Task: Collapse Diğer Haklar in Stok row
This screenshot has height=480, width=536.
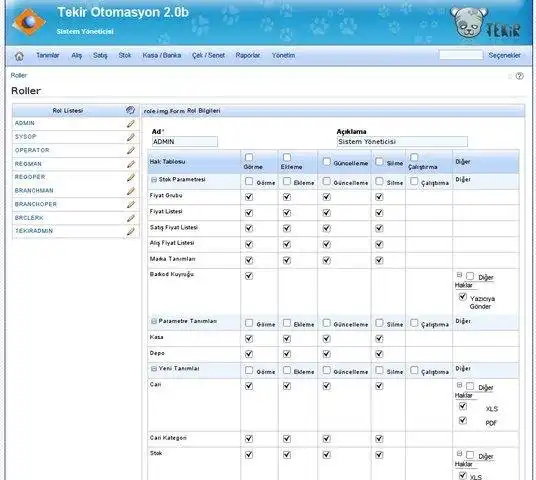Action: 459,454
